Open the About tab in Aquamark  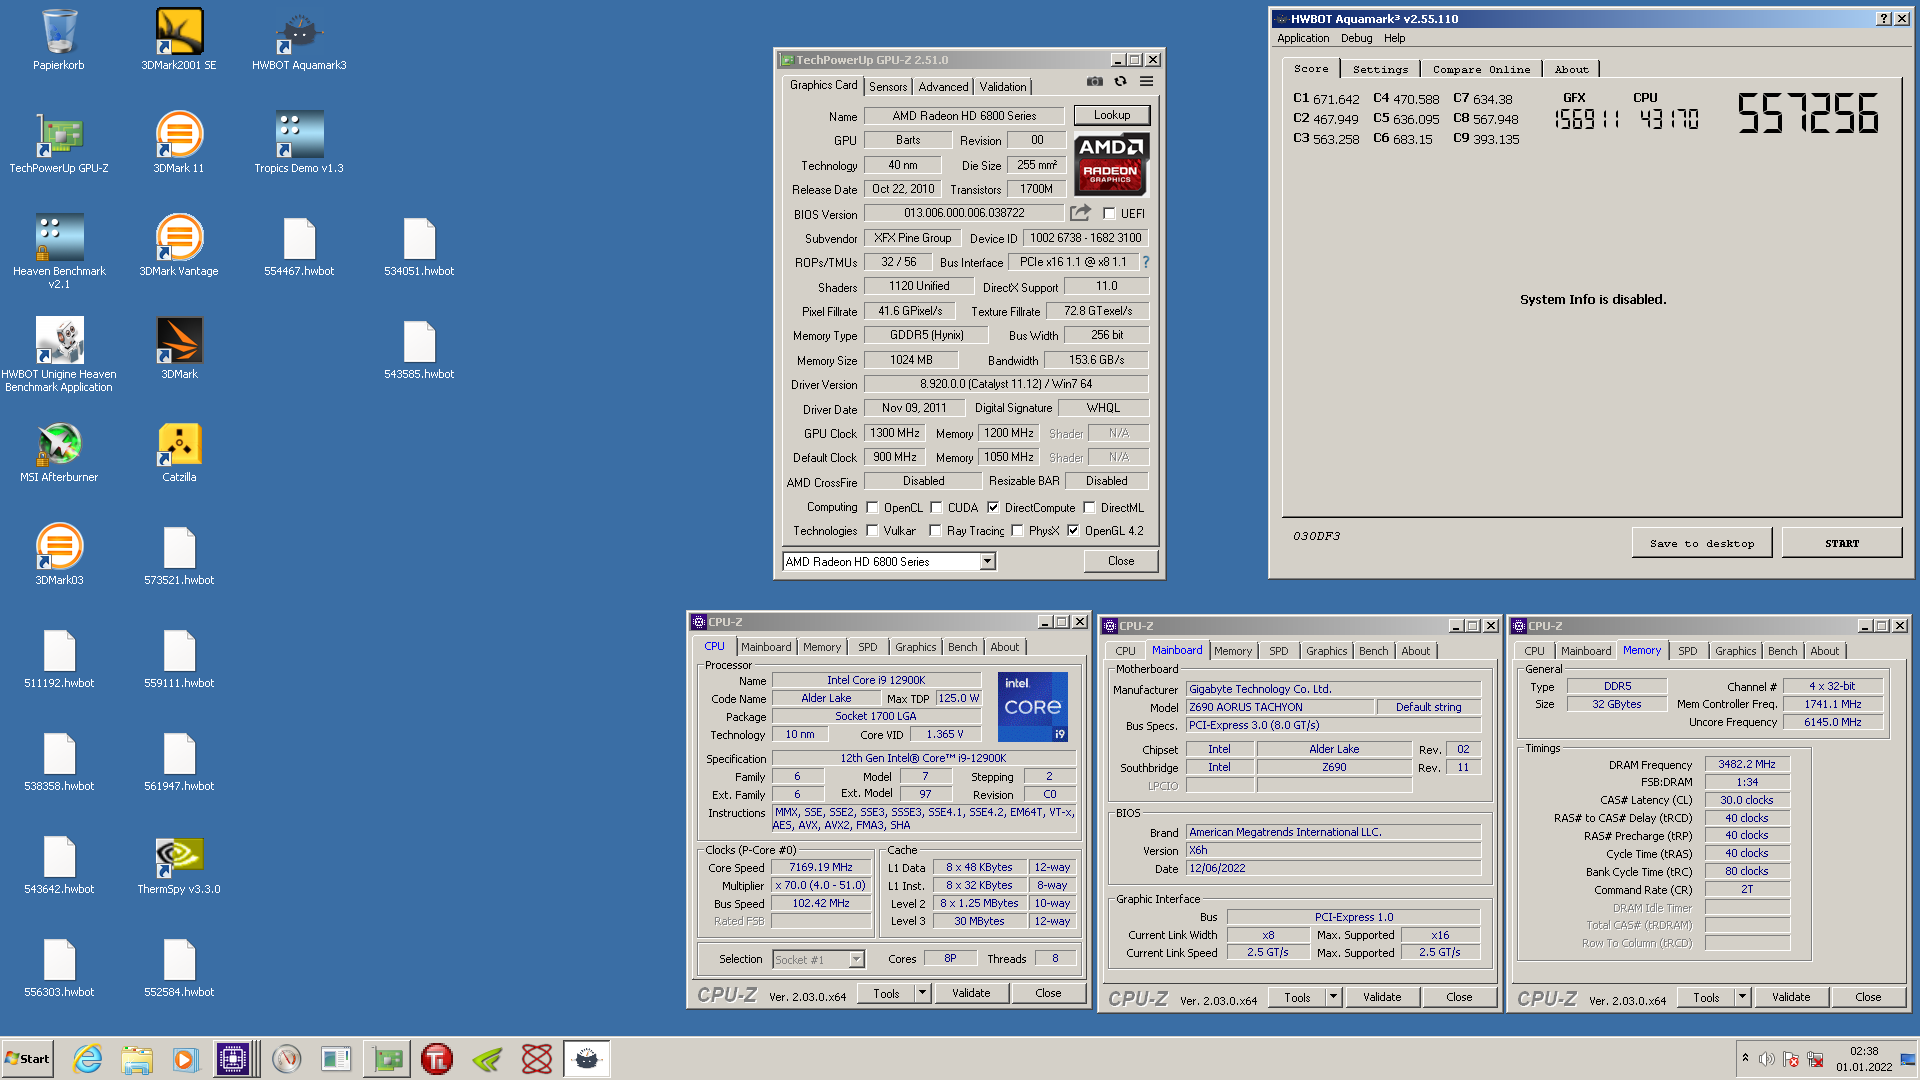(x=1571, y=69)
